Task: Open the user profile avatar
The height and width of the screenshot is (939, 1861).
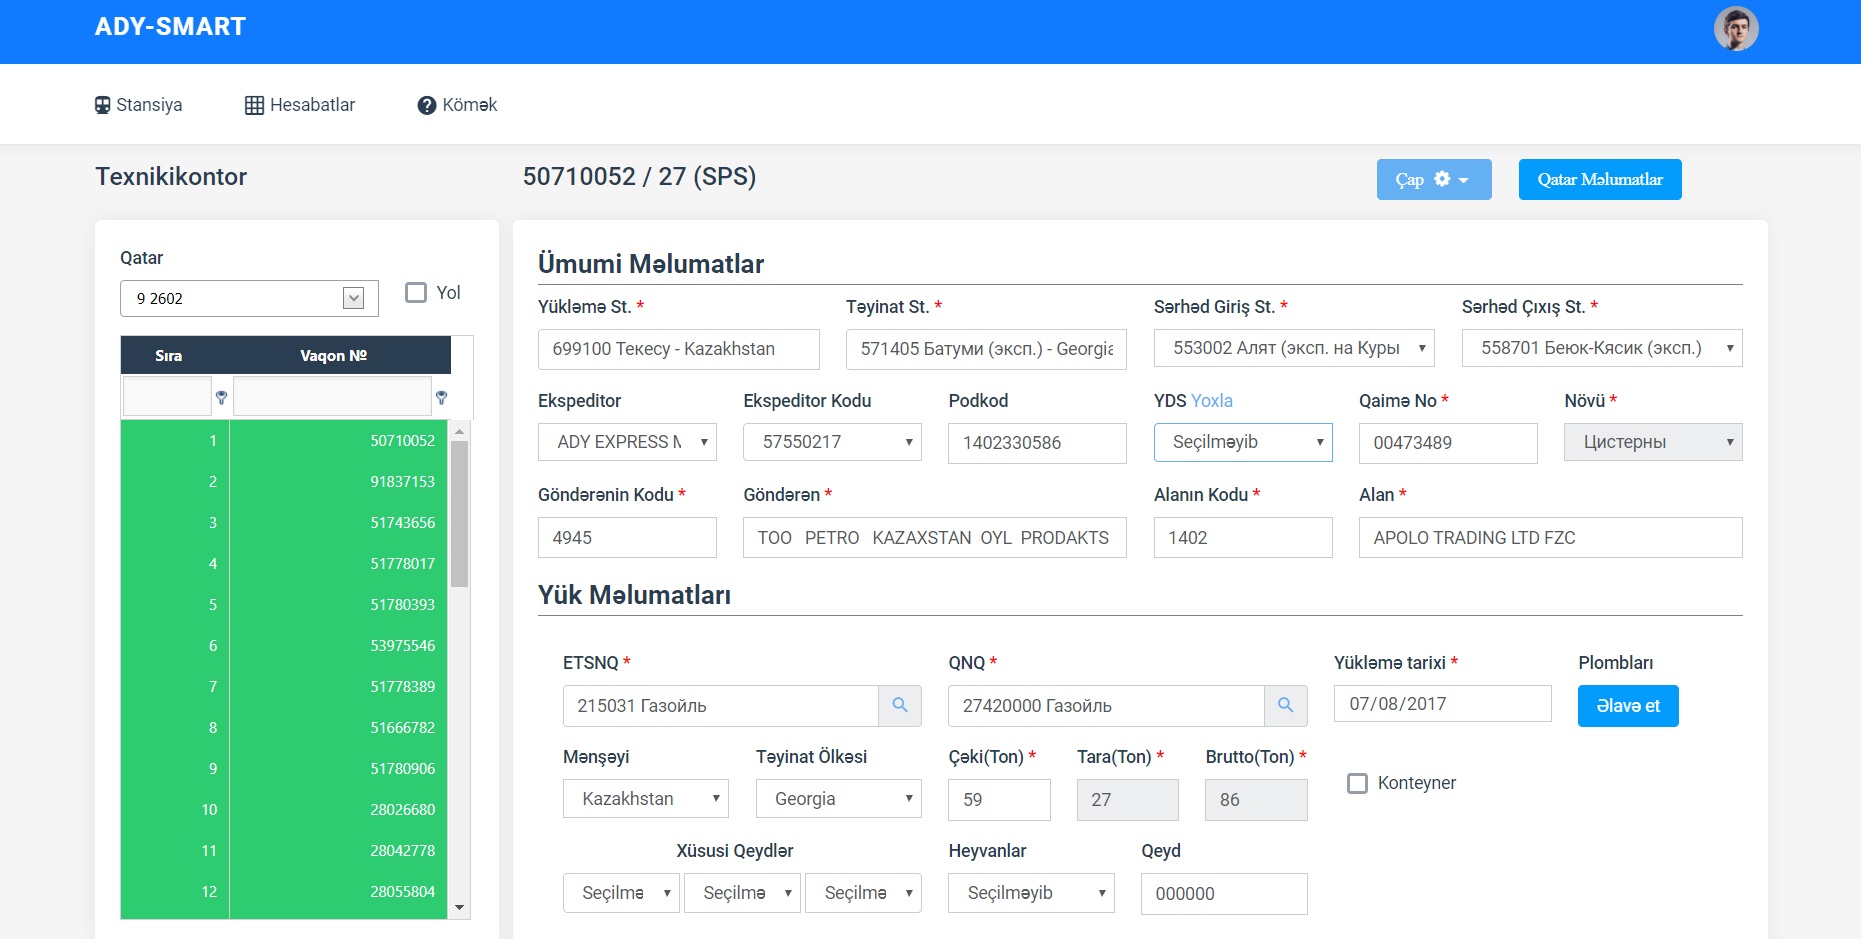Action: [x=1735, y=29]
